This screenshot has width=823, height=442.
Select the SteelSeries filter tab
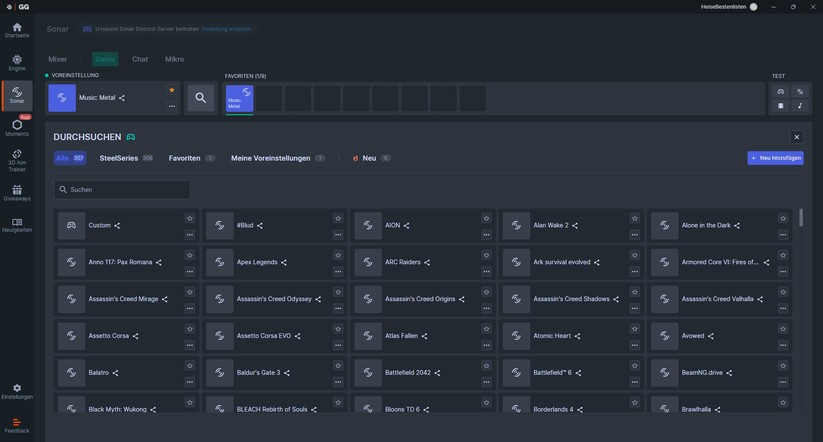(x=119, y=158)
